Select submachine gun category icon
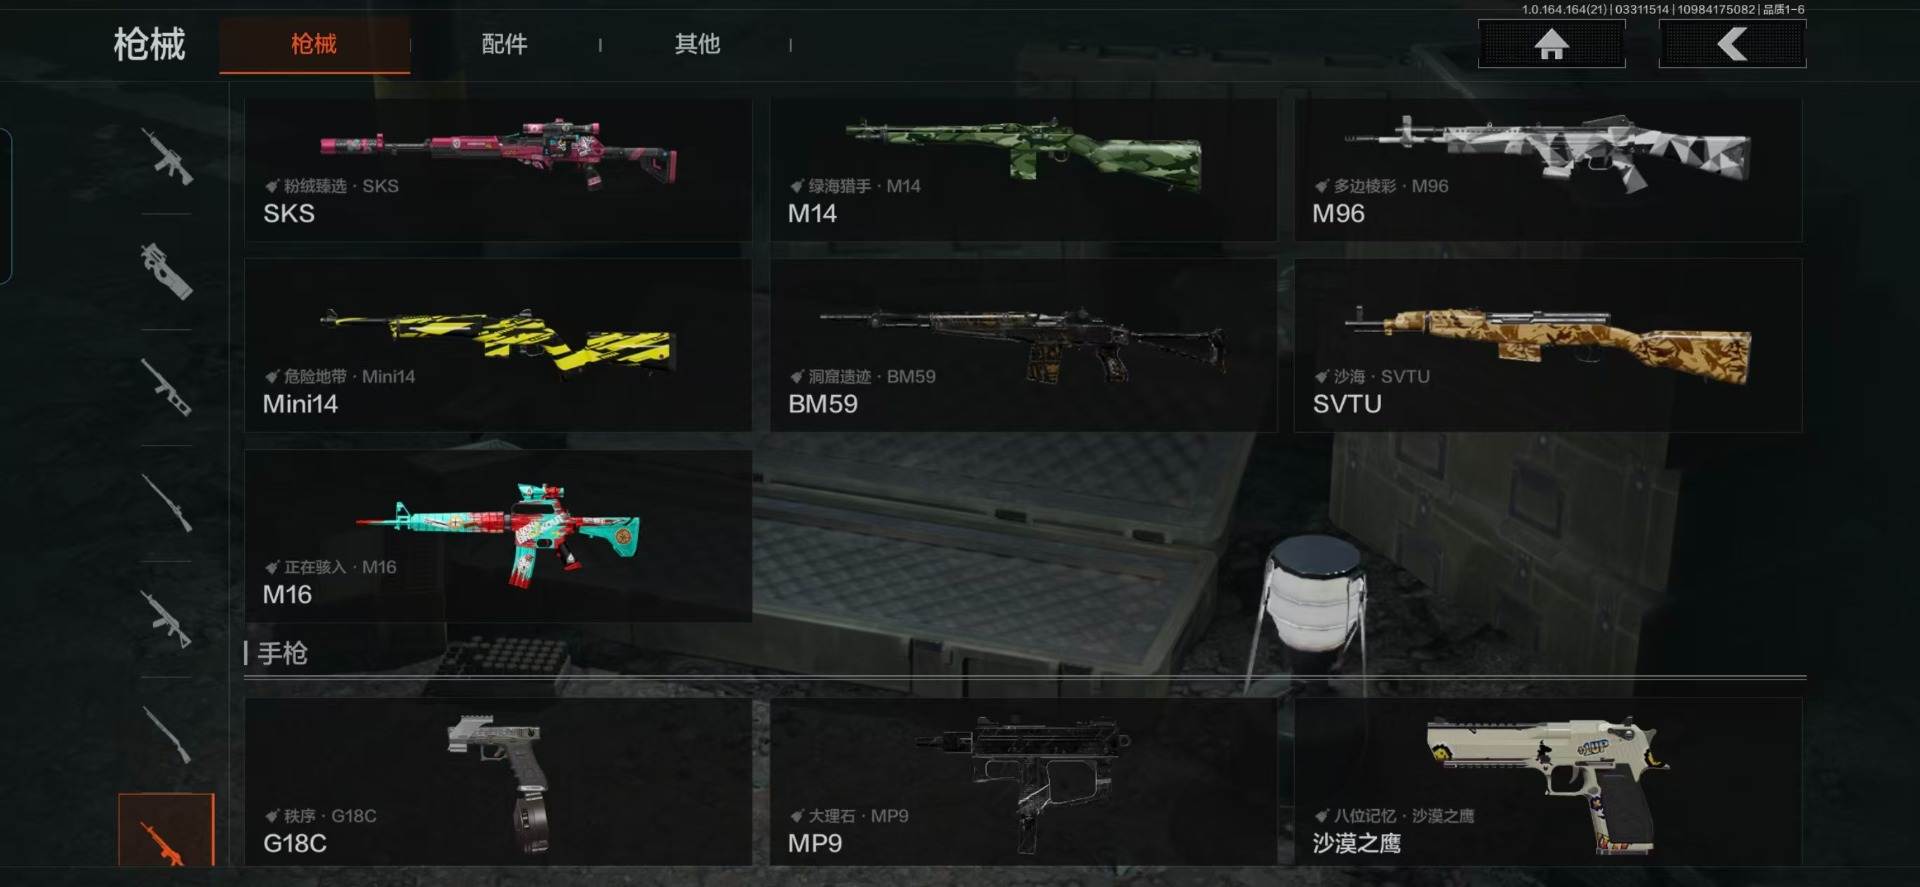Image resolution: width=1920 pixels, height=887 pixels. tap(166, 271)
